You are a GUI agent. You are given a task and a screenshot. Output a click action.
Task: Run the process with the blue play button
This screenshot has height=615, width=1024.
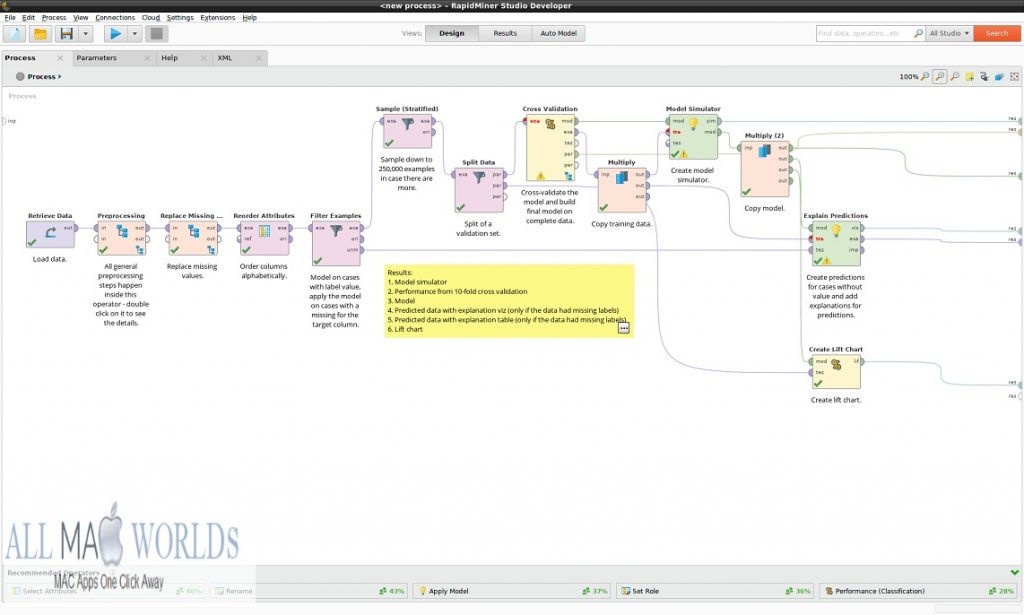tap(115, 33)
